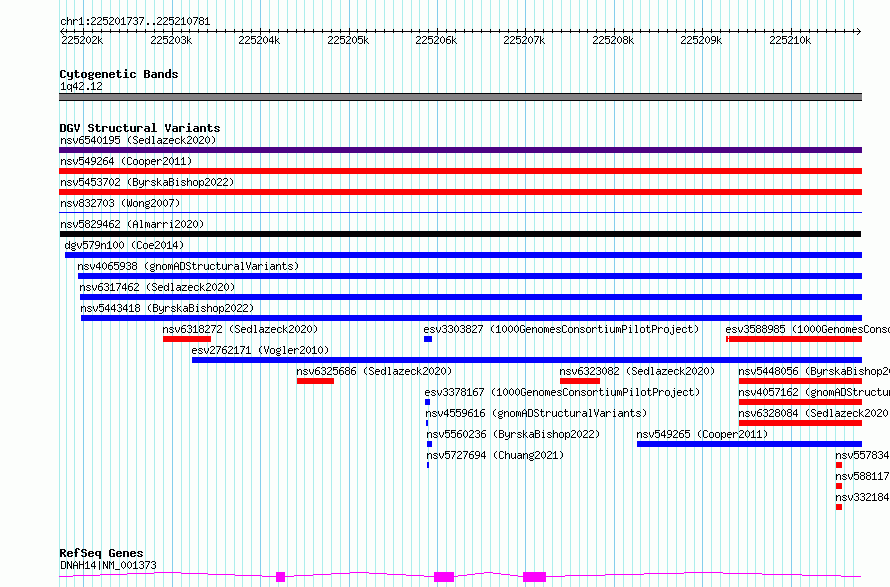
Task: Click the DGV Structural Variants track heading
Action: click(140, 128)
